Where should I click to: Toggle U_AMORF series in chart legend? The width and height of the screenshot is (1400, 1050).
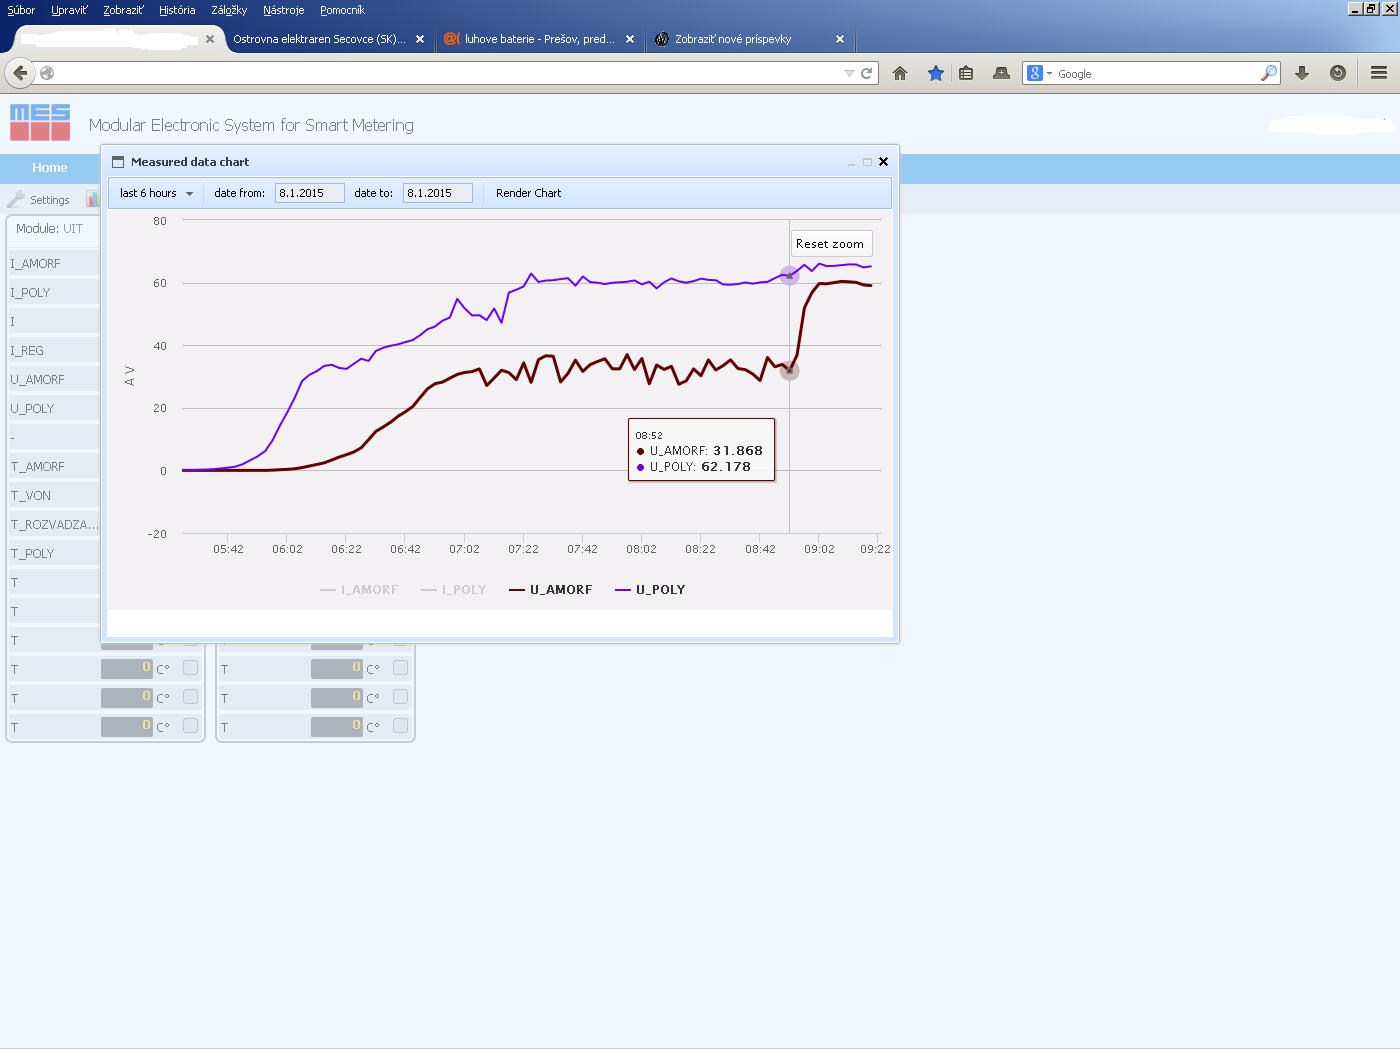tap(551, 590)
